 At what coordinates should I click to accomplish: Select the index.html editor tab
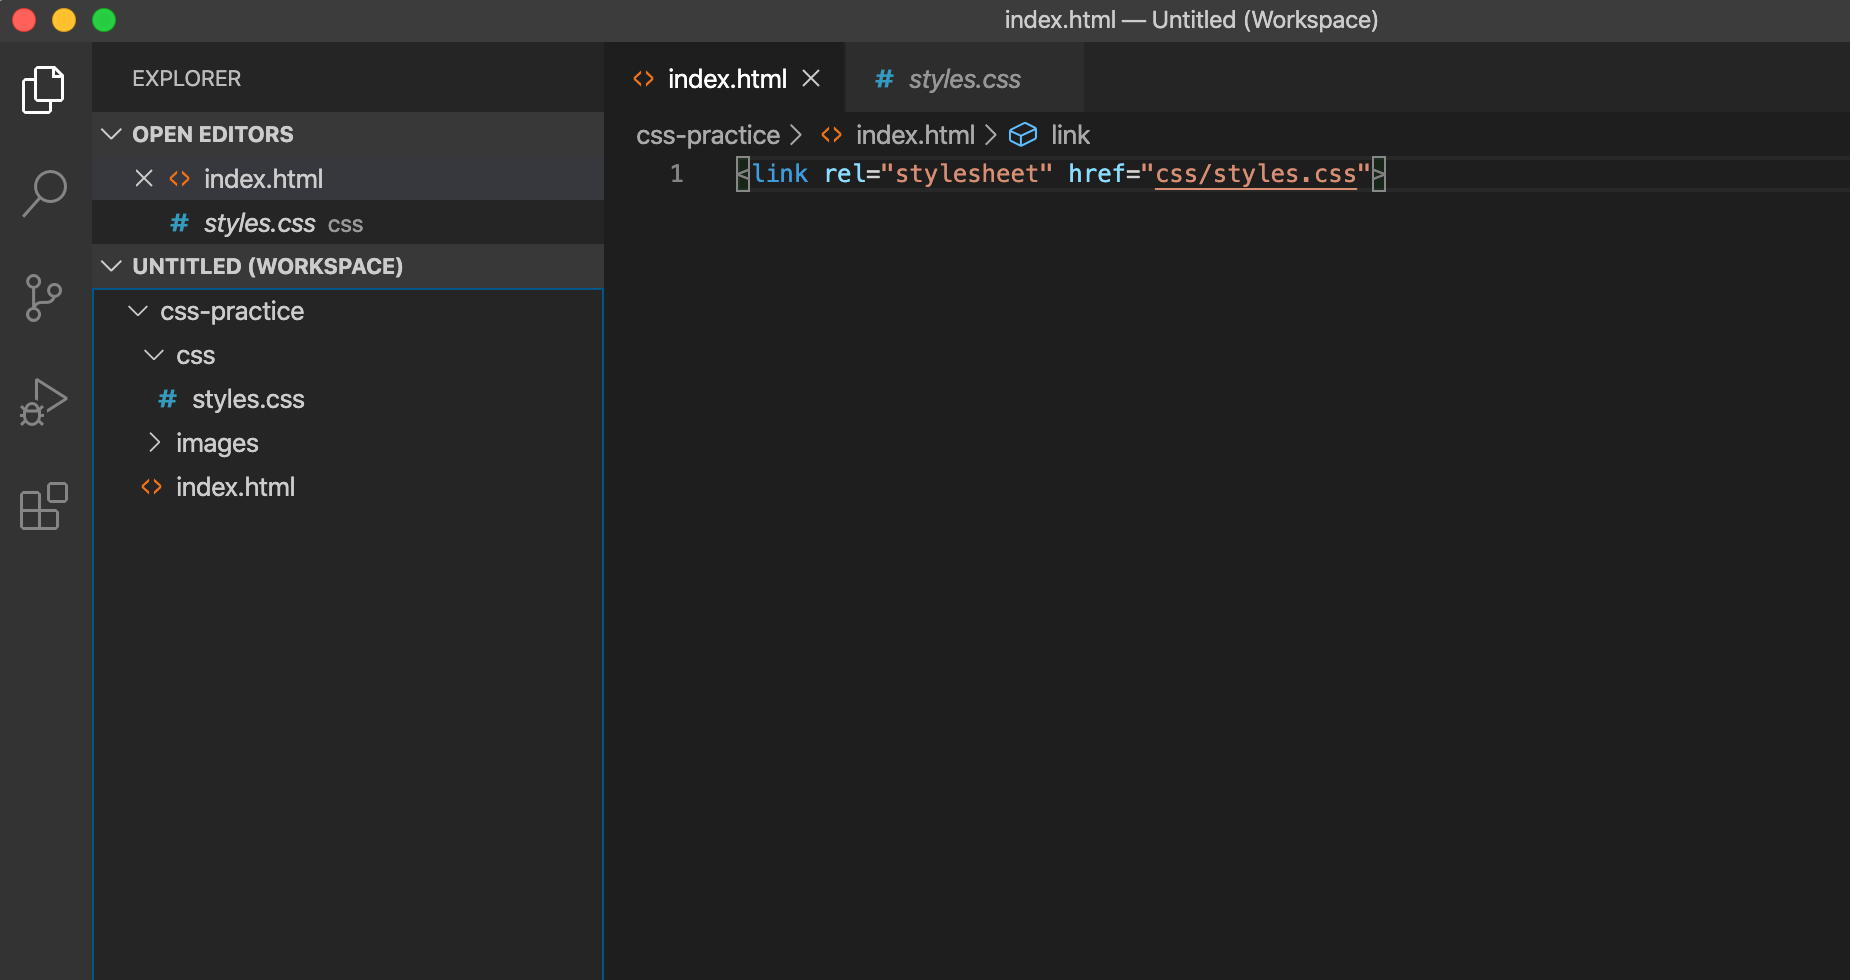726,79
